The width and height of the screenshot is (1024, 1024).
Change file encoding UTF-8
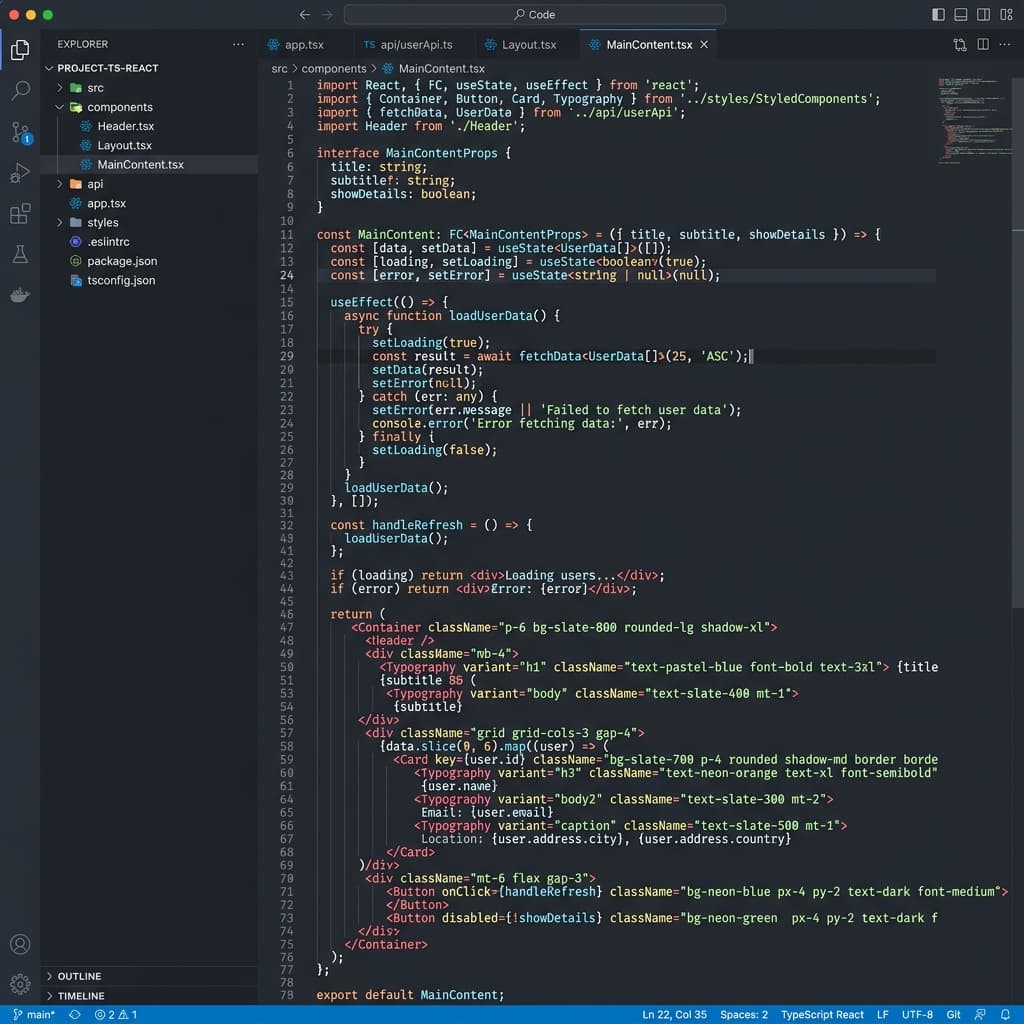click(917, 1014)
